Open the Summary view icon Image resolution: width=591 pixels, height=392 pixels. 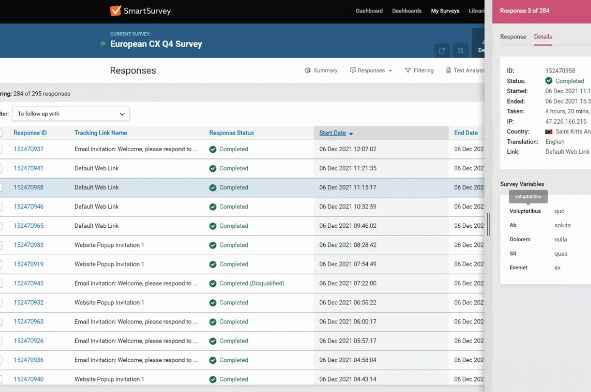pyautogui.click(x=308, y=70)
